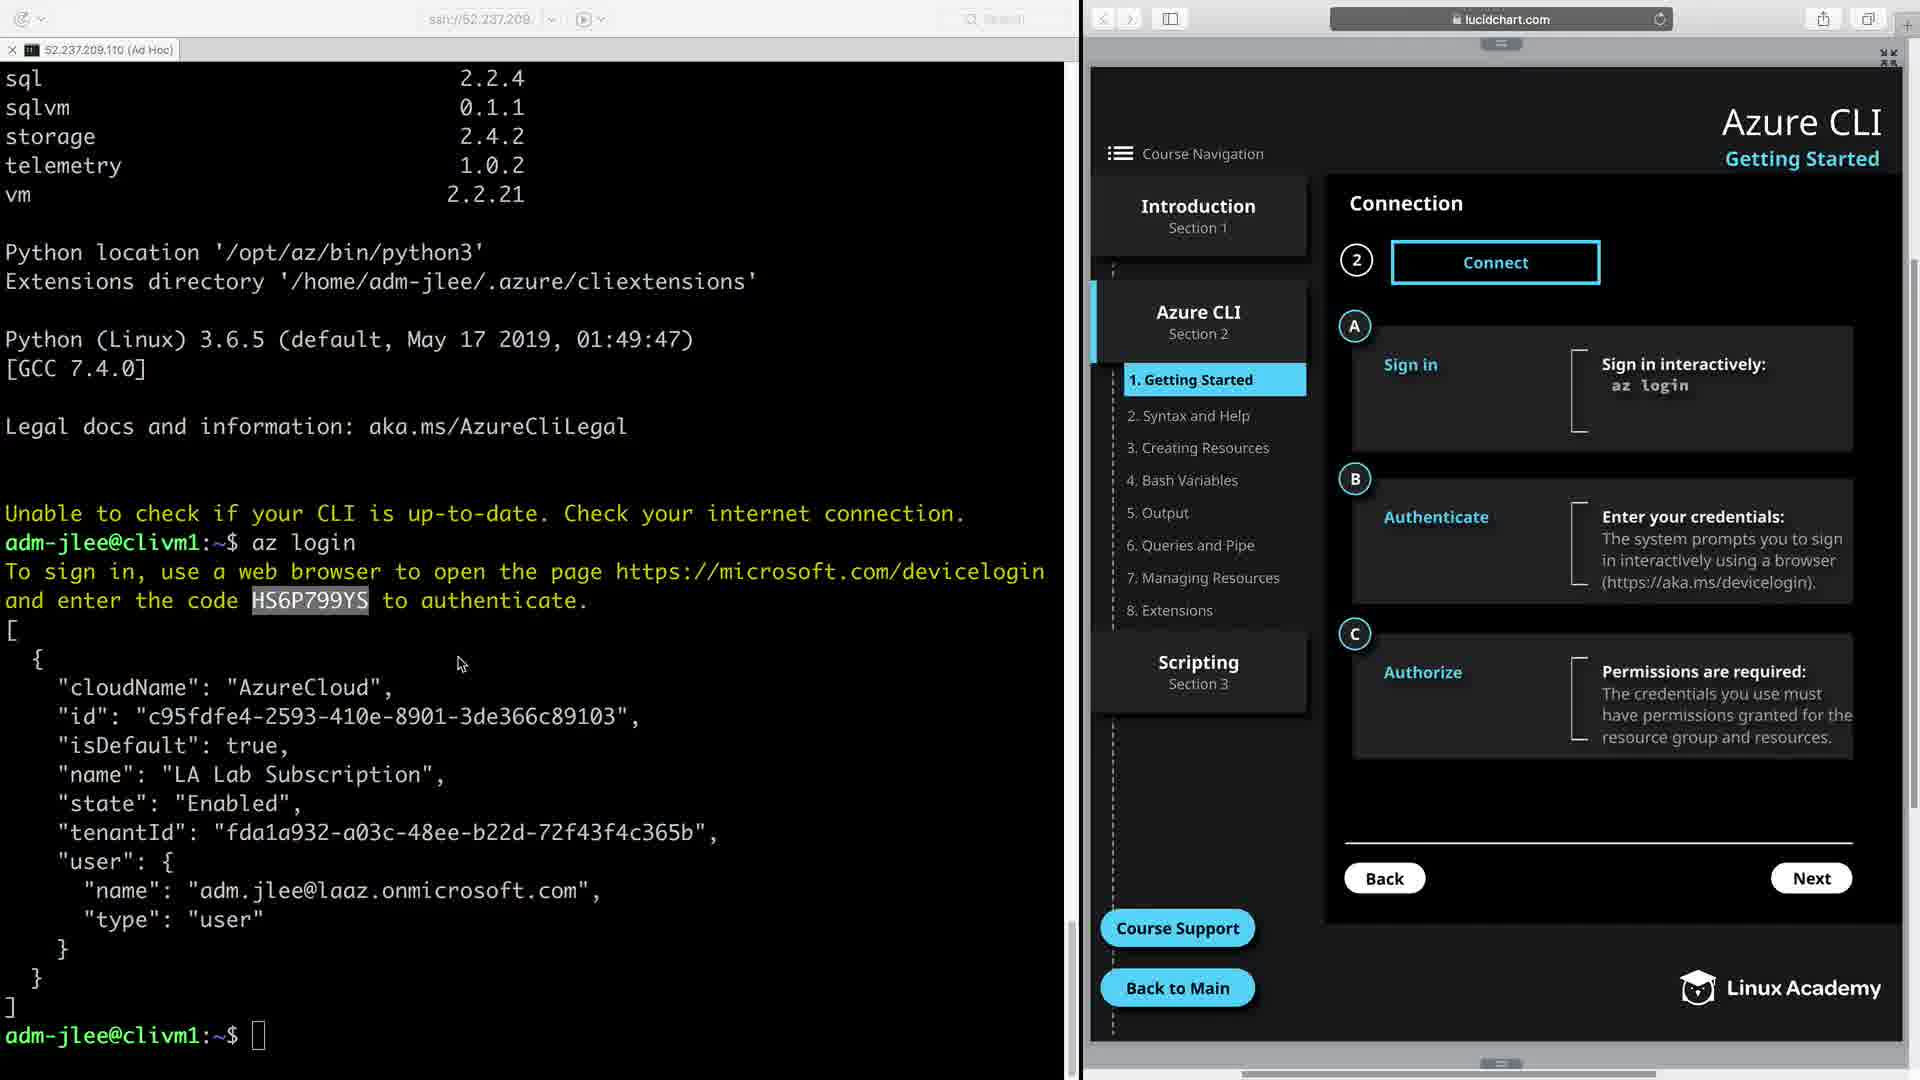Click the Safari sidebar toggle icon
The image size is (1920, 1080).
coord(1170,19)
